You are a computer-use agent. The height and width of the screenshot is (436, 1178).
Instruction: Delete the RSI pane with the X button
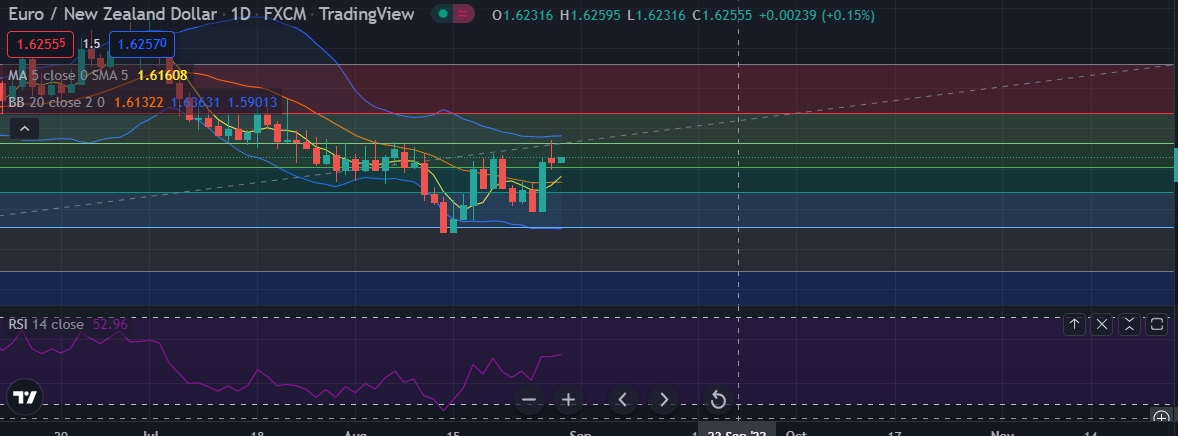1102,324
